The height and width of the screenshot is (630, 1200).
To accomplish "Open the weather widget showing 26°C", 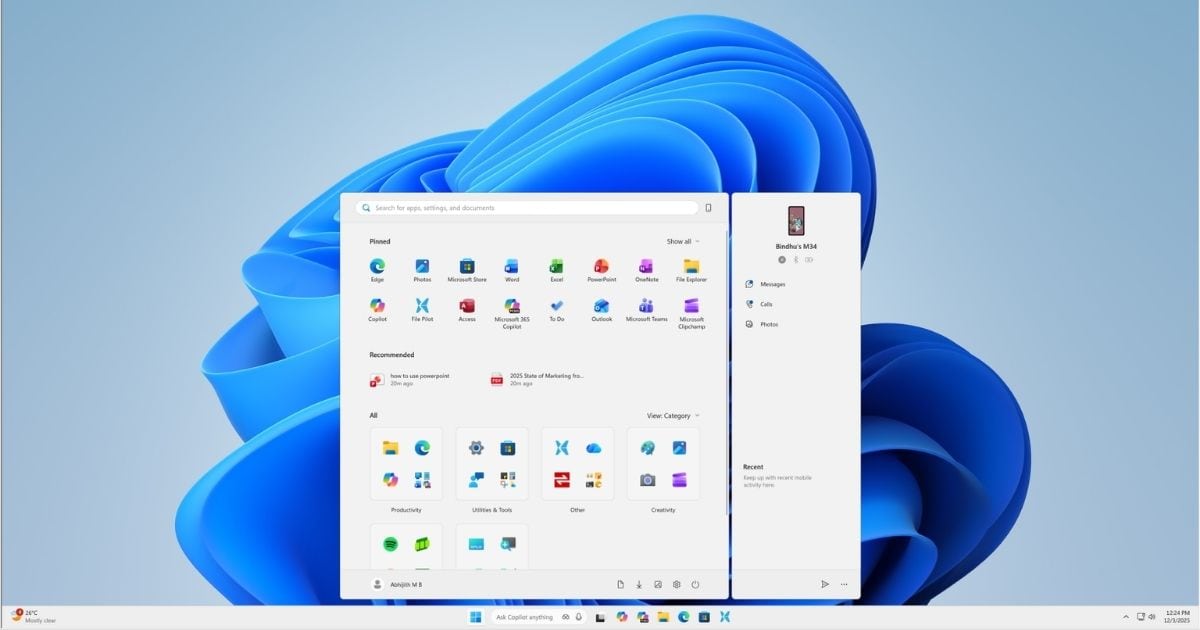I will pyautogui.click(x=33, y=616).
